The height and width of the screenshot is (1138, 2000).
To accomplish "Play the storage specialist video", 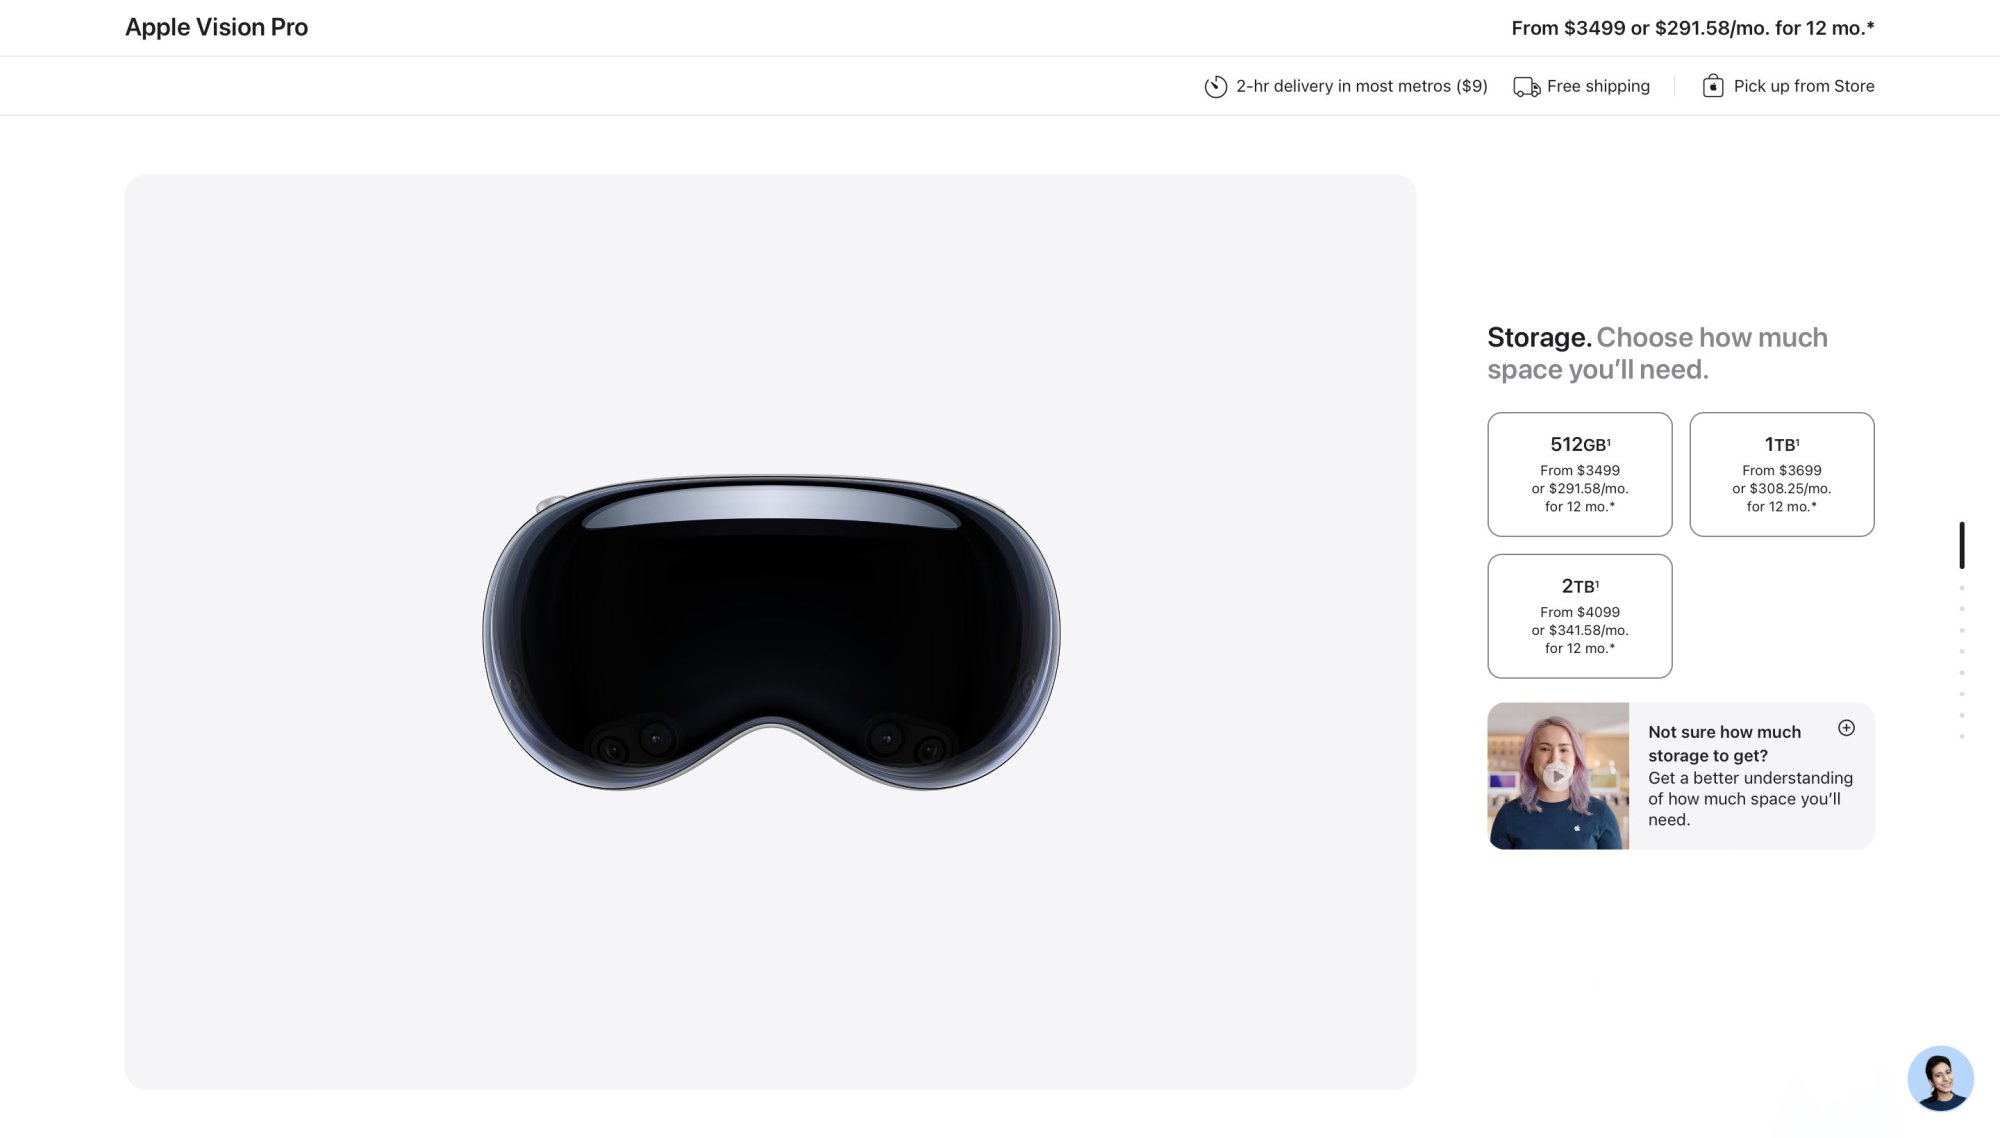I will pyautogui.click(x=1556, y=775).
